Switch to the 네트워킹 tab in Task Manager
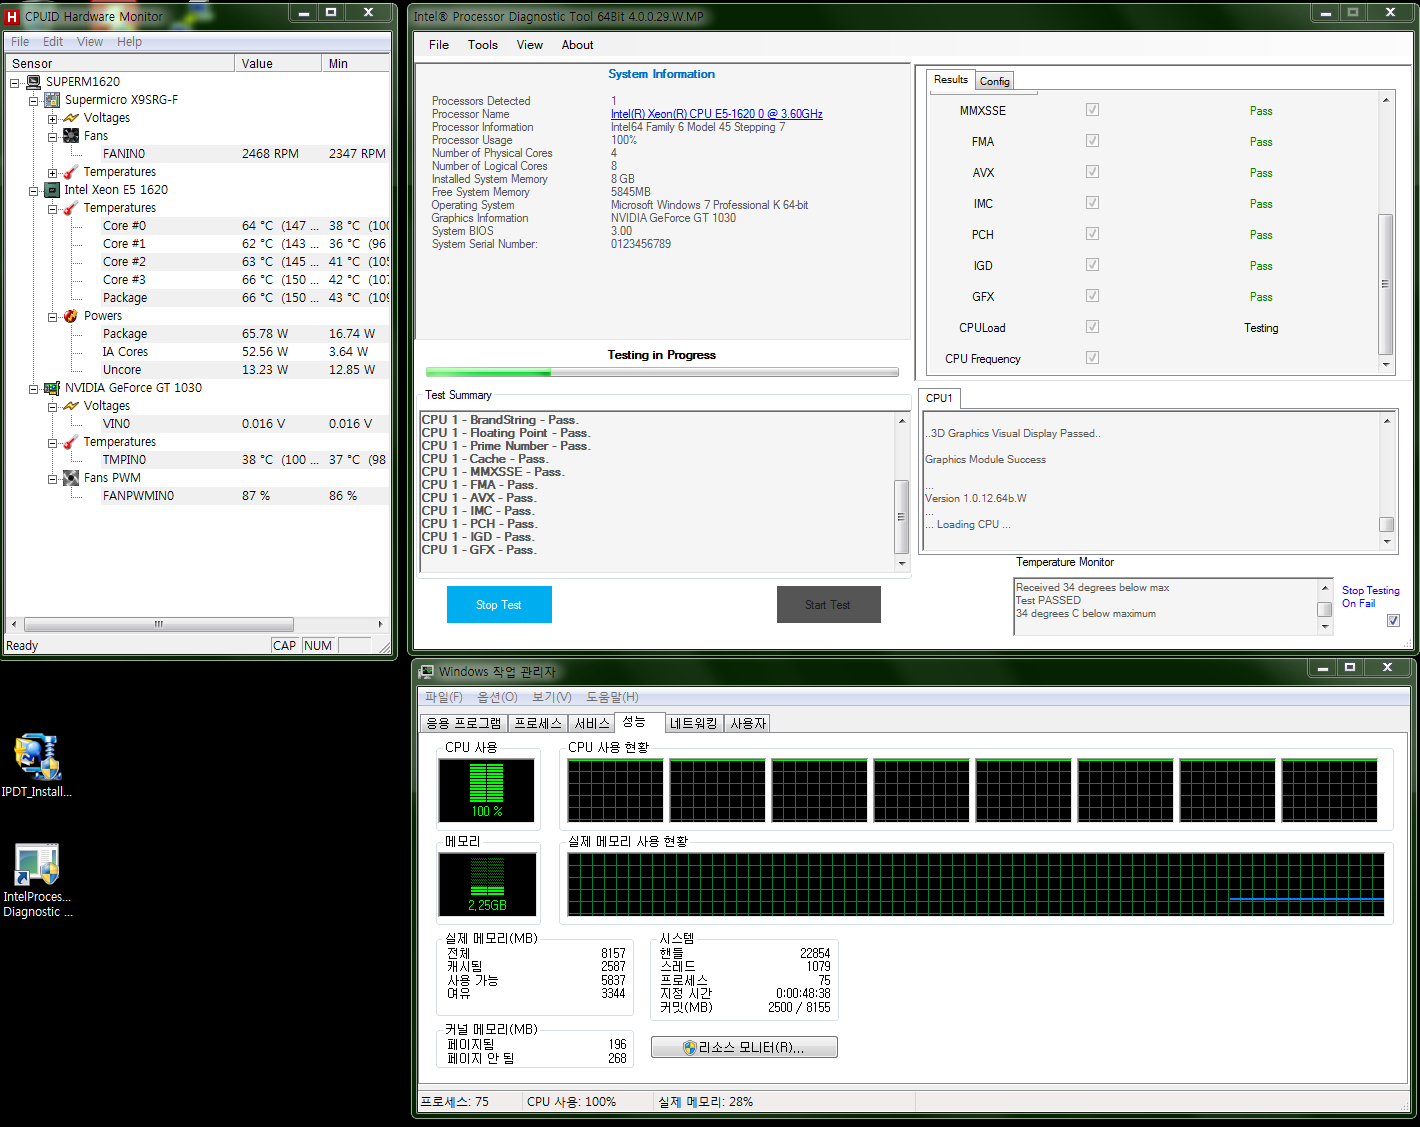The width and height of the screenshot is (1420, 1127). coord(693,723)
